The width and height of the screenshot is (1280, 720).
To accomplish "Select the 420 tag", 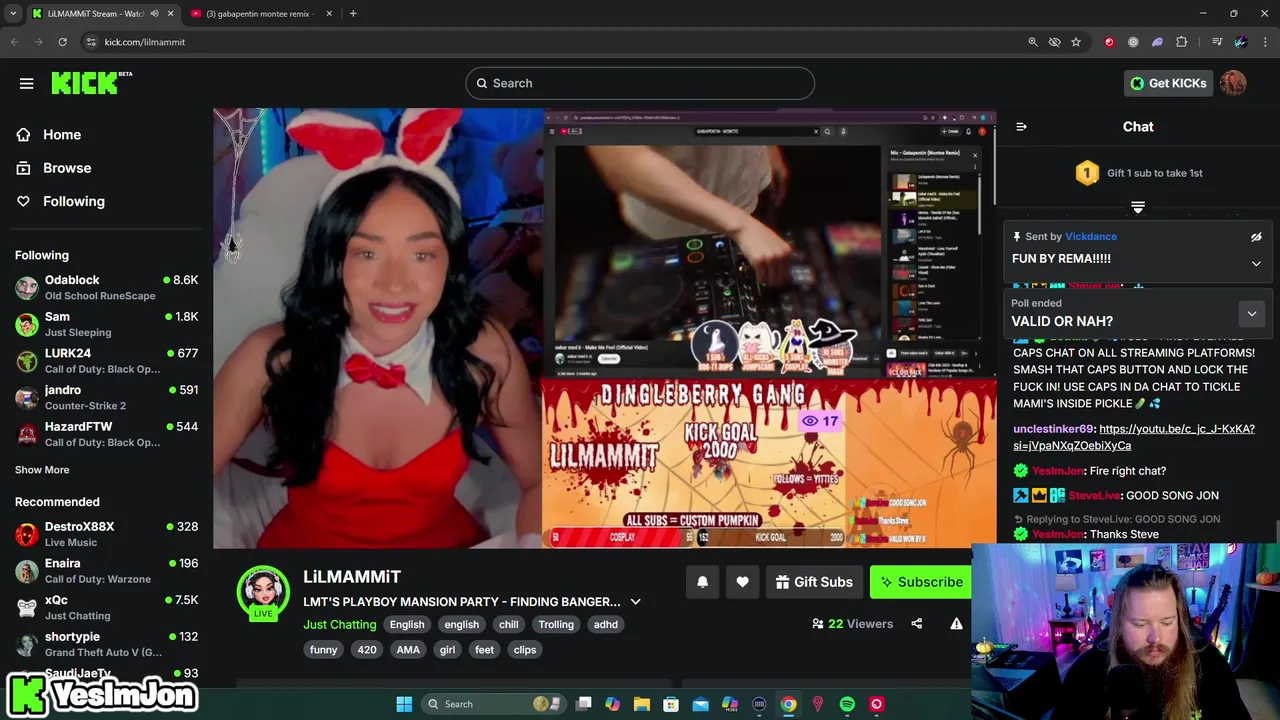I will click(x=367, y=650).
